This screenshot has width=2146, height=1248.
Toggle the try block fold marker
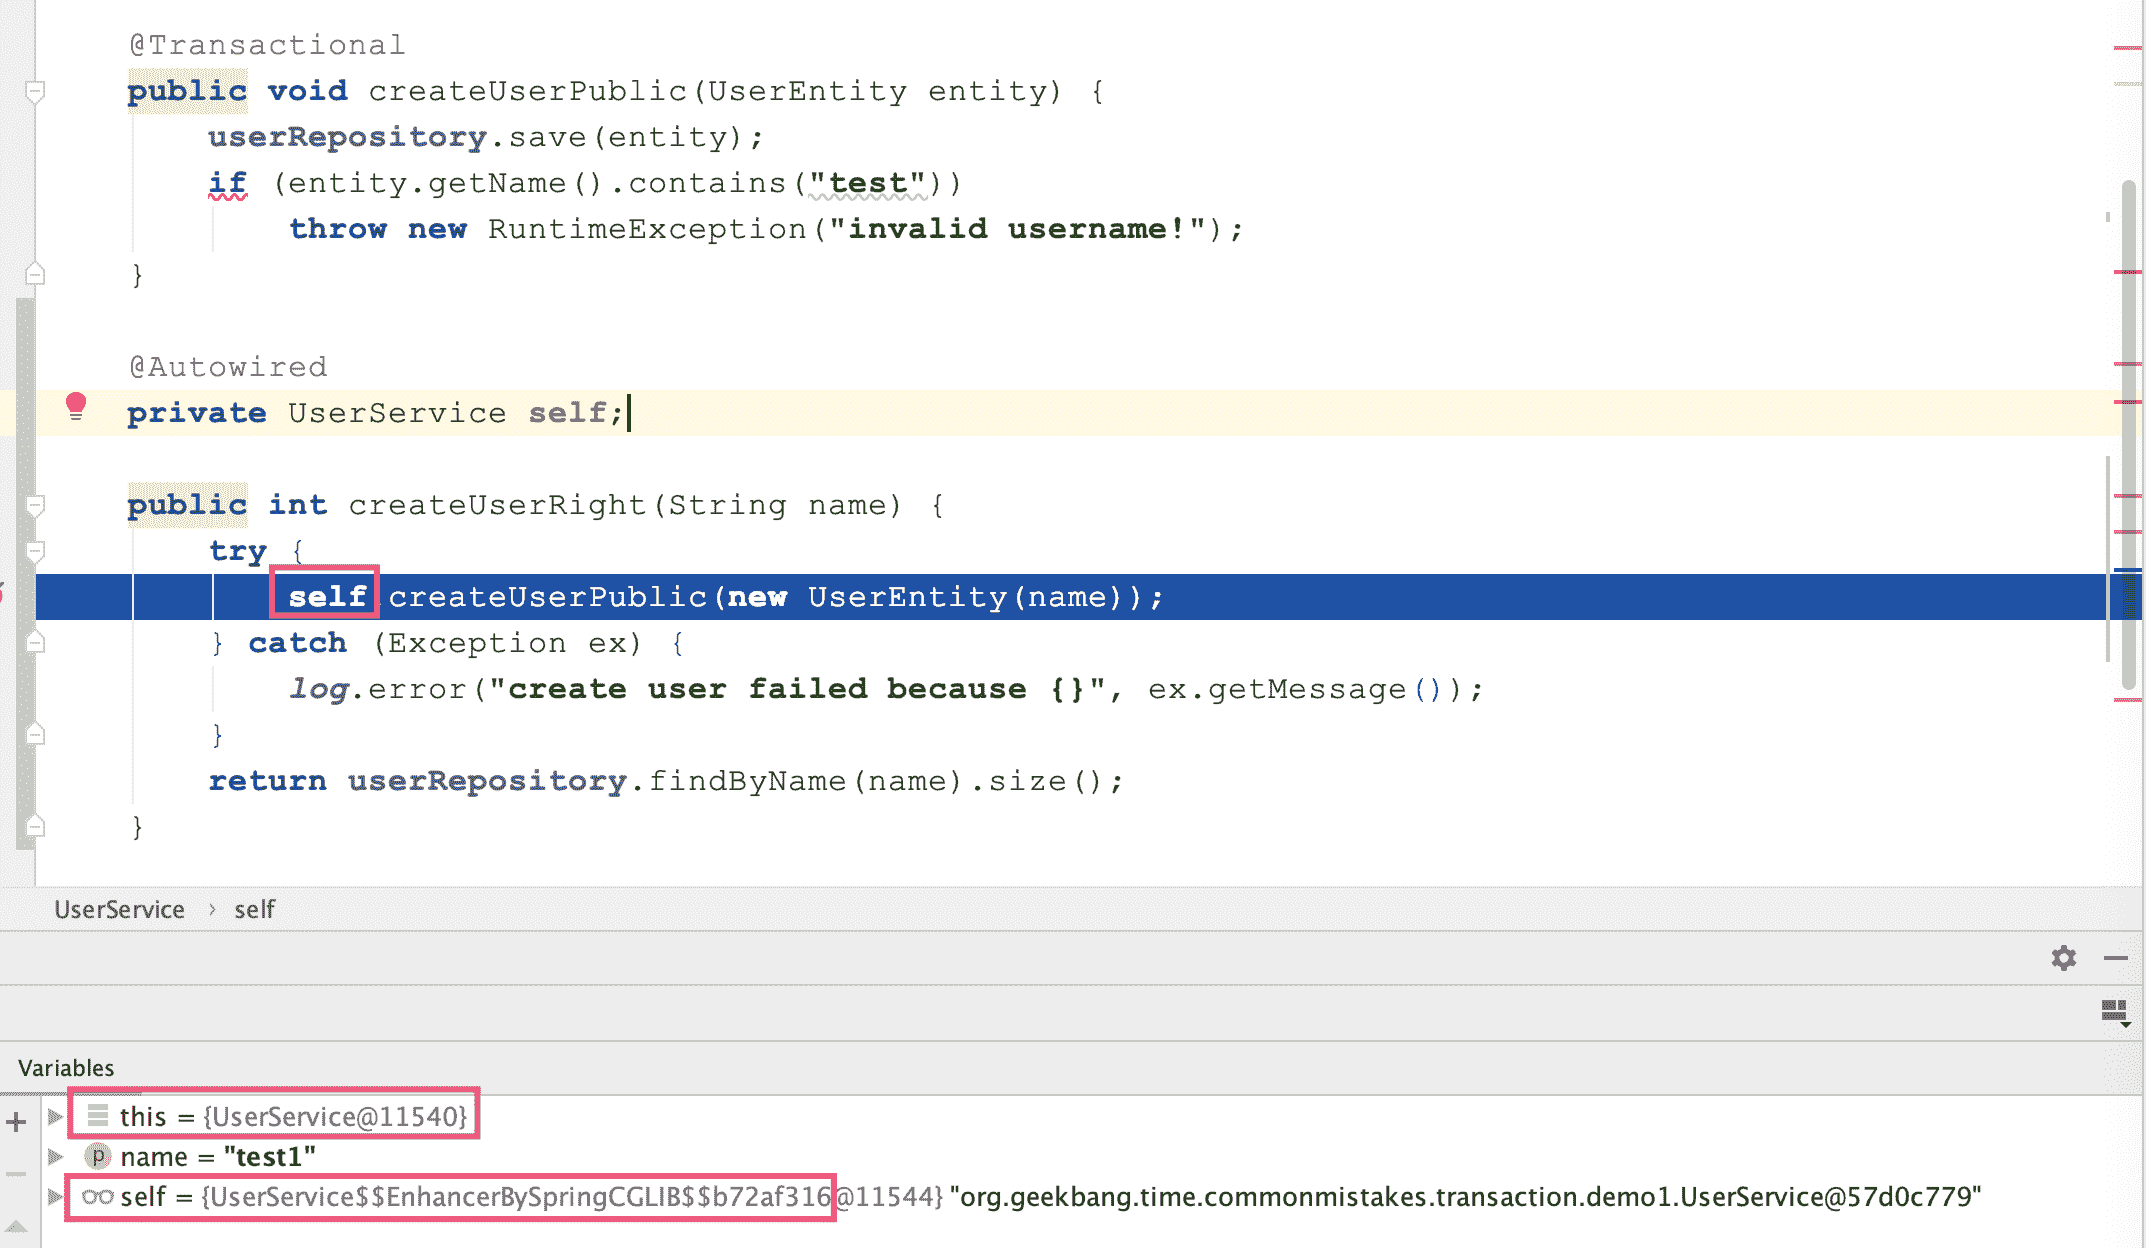pyautogui.click(x=35, y=551)
